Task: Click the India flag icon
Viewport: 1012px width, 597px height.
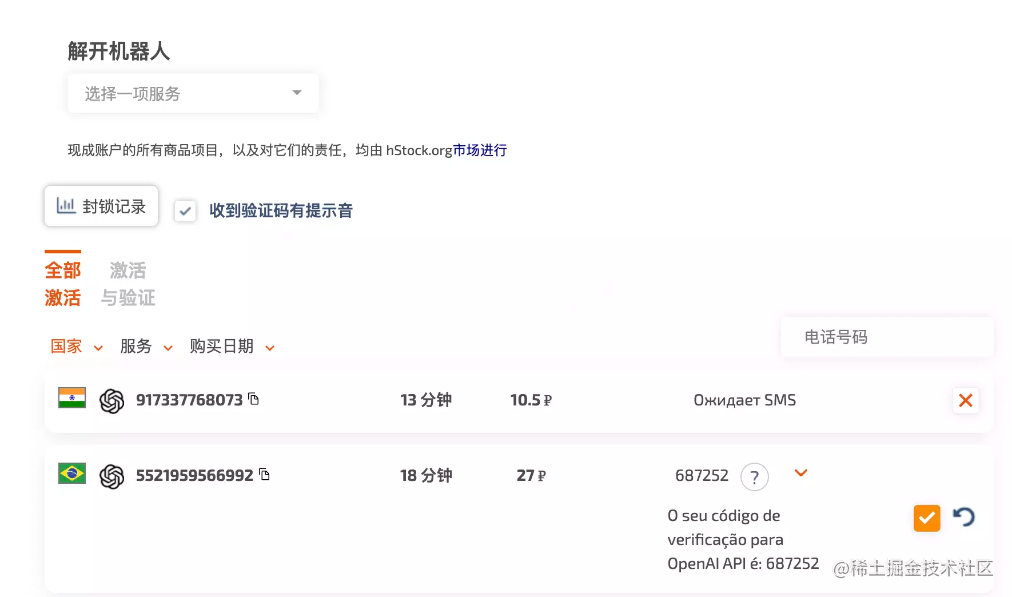Action: pyautogui.click(x=72, y=398)
